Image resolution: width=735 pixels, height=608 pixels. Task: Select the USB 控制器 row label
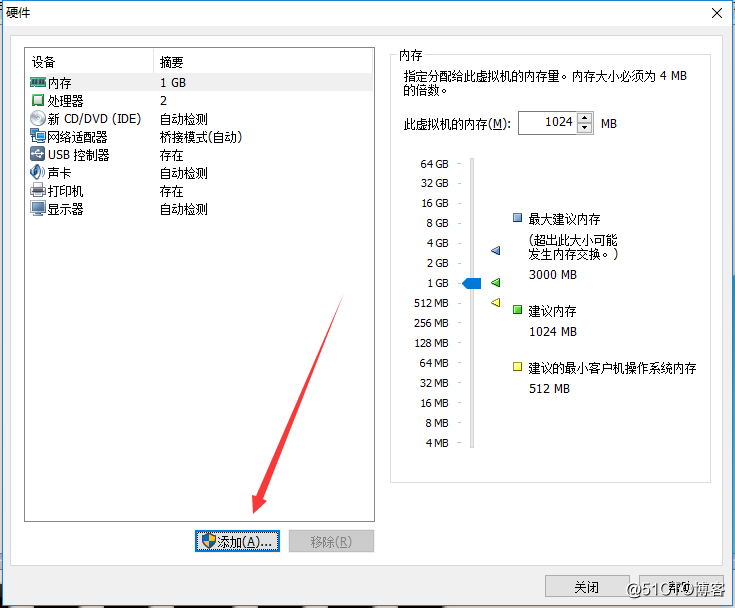point(79,155)
